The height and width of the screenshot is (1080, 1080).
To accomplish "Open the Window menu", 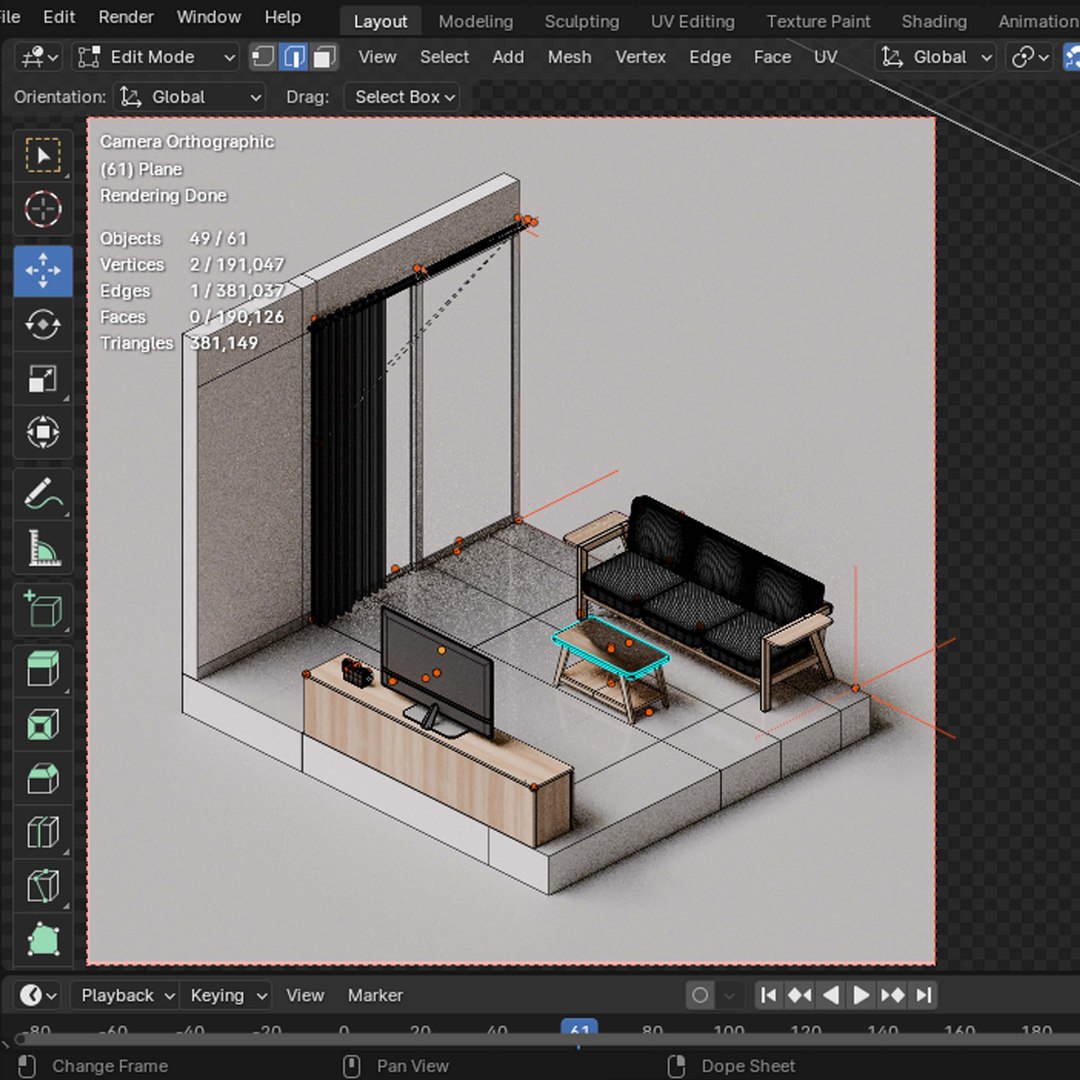I will (x=209, y=17).
